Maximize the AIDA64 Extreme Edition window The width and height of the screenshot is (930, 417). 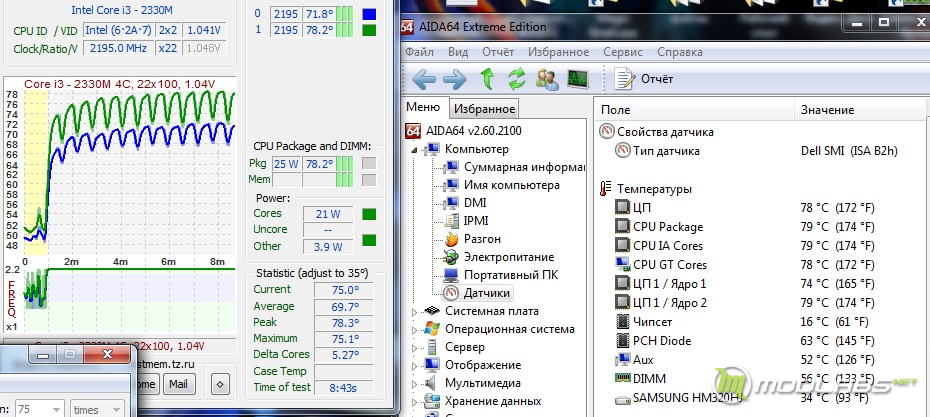point(884,23)
